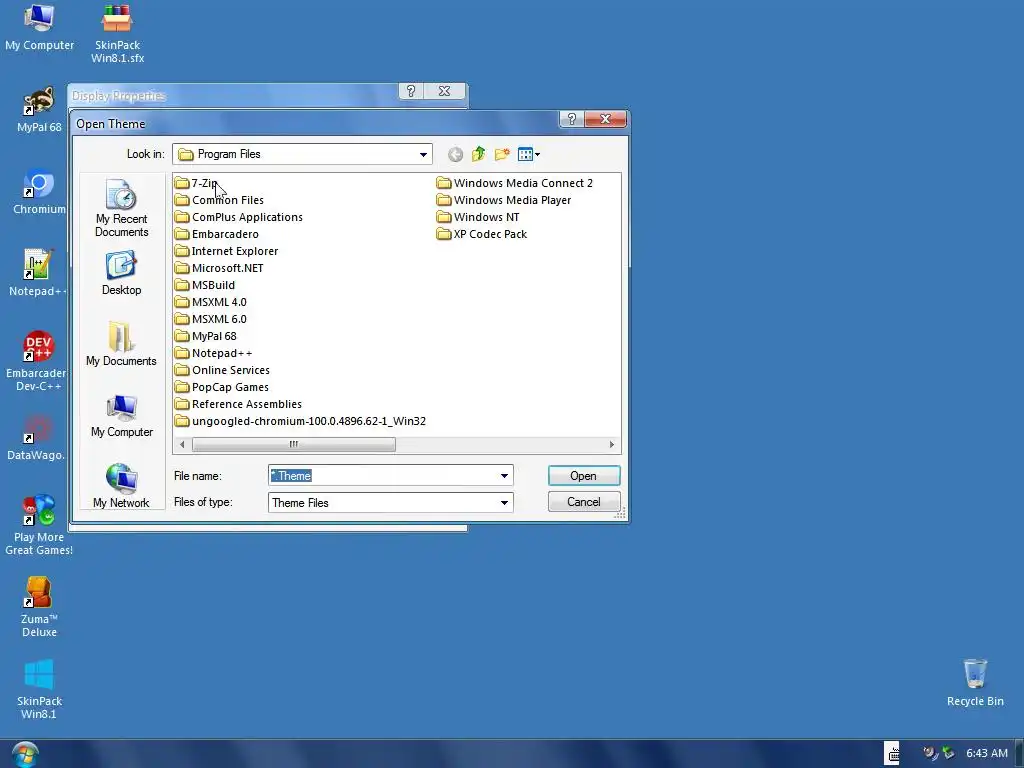Click the Start orb button
The height and width of the screenshot is (768, 1024).
[25, 755]
